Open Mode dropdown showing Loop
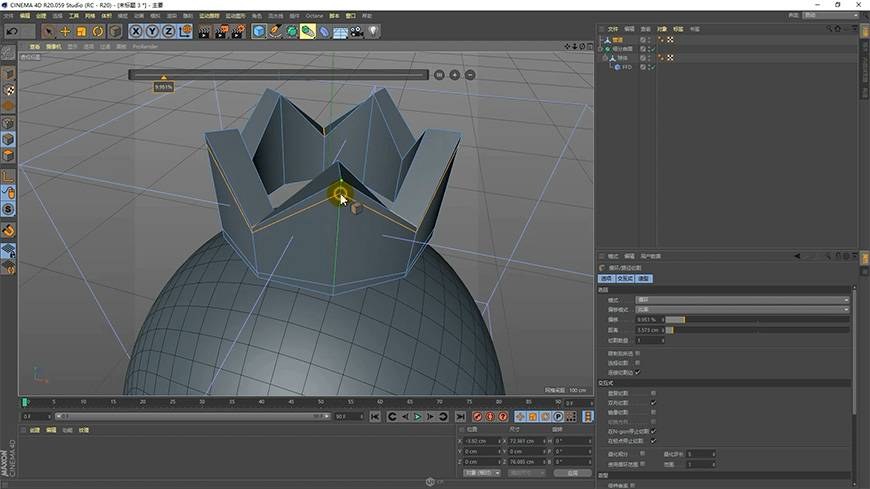Image resolution: width=870 pixels, height=489 pixels. point(742,300)
